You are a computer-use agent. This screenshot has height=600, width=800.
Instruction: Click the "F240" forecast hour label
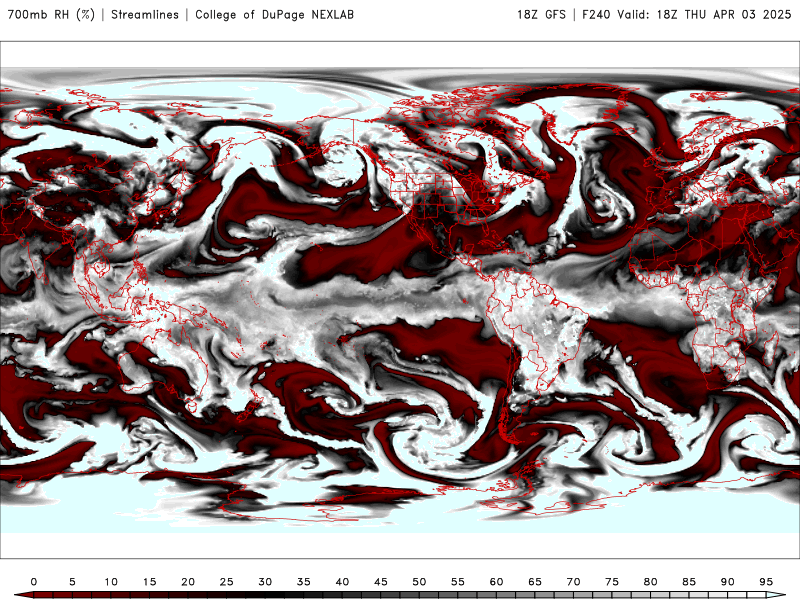pyautogui.click(x=596, y=14)
